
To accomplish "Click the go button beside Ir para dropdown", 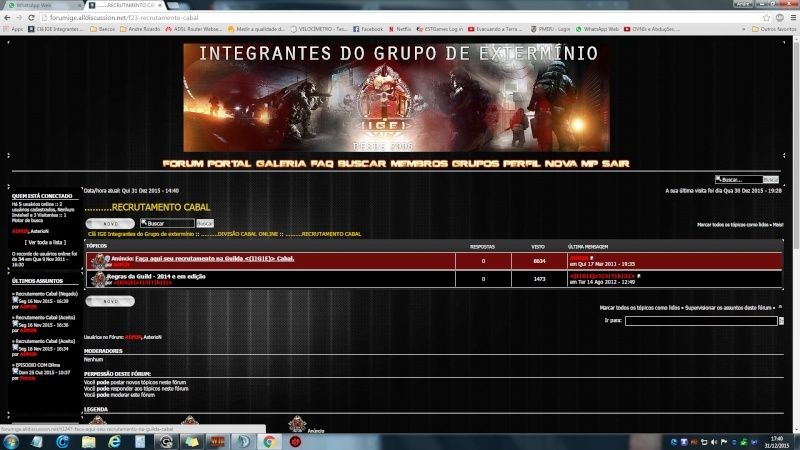I will click(781, 321).
